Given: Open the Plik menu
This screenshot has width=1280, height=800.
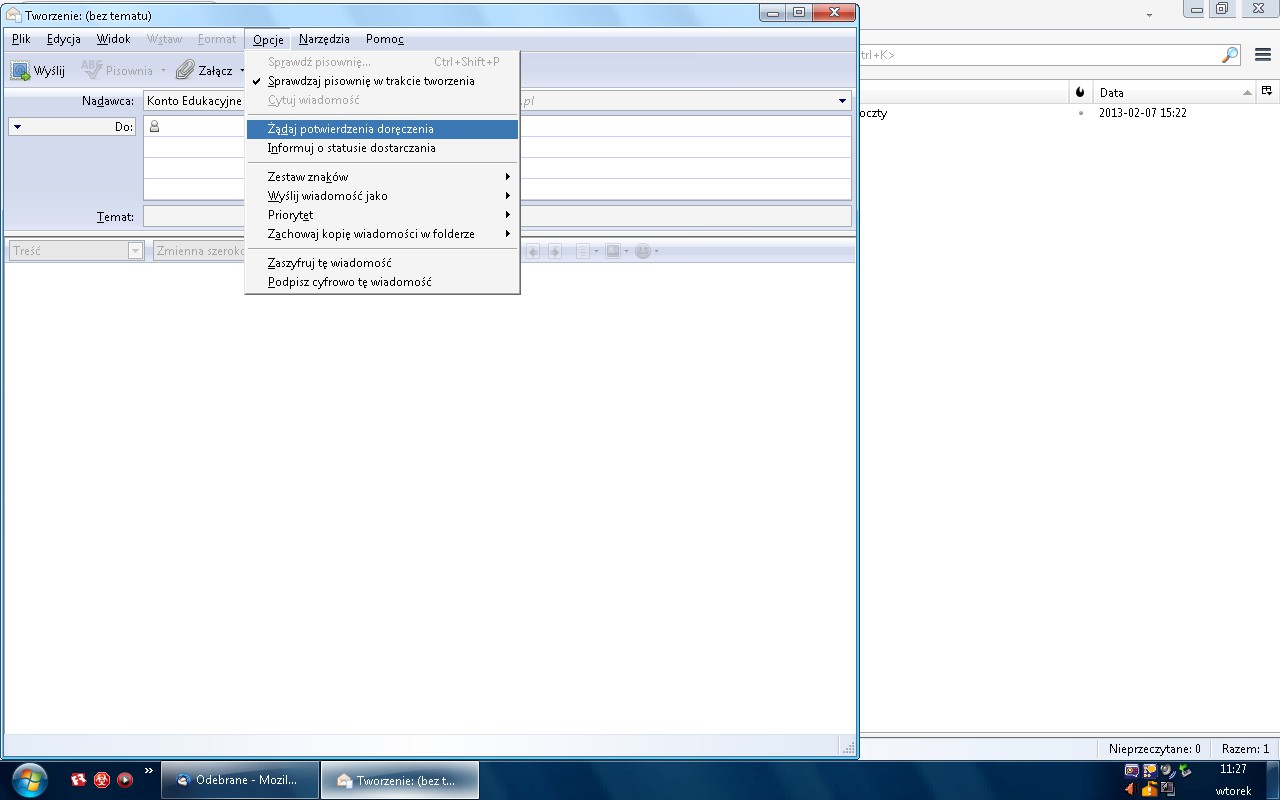Looking at the screenshot, I should pyautogui.click(x=21, y=39).
